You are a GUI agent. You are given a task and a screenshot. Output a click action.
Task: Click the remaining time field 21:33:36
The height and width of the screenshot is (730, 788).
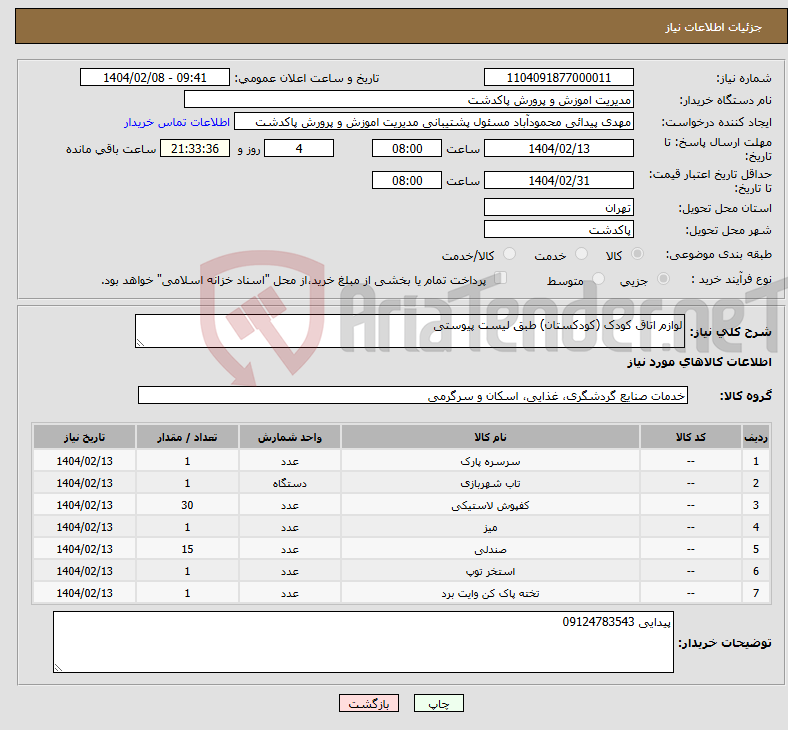click(x=195, y=148)
